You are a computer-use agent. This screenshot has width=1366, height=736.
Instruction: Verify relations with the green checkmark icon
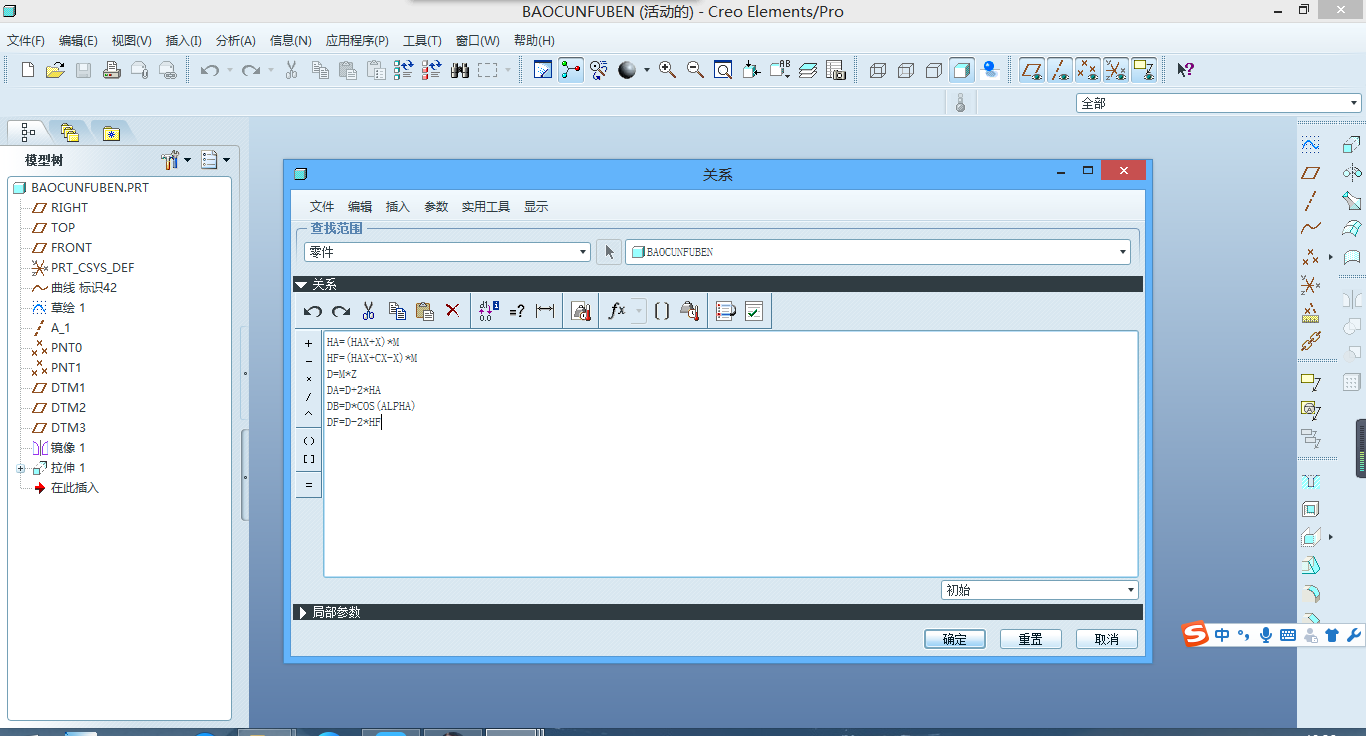tap(754, 311)
